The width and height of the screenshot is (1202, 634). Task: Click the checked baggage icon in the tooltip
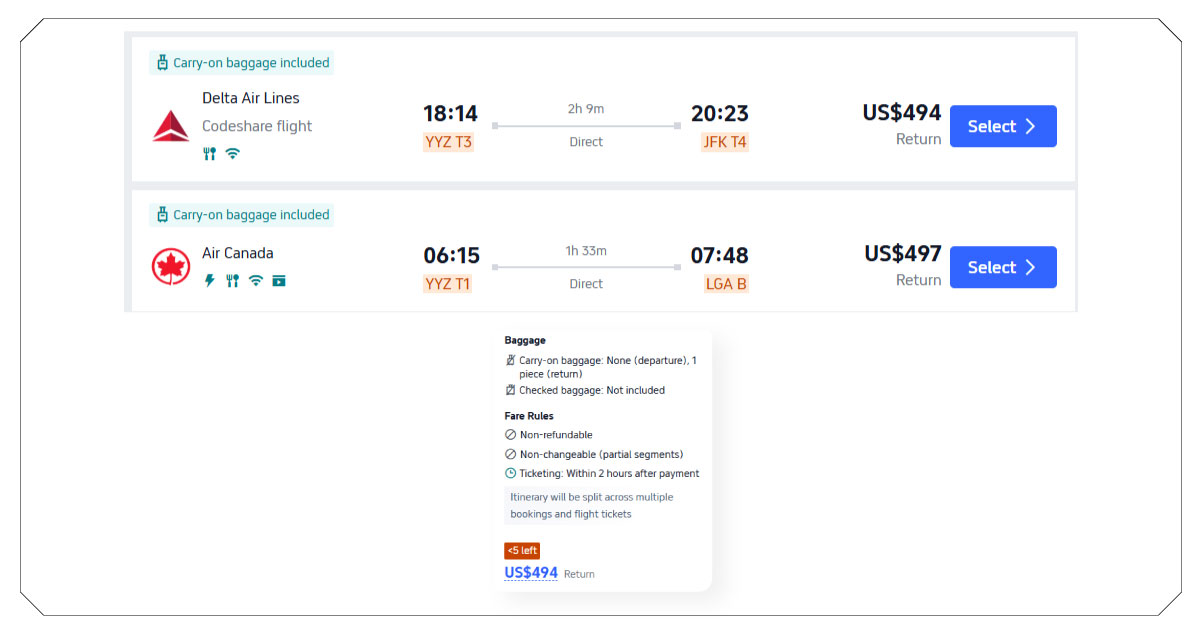pos(510,390)
